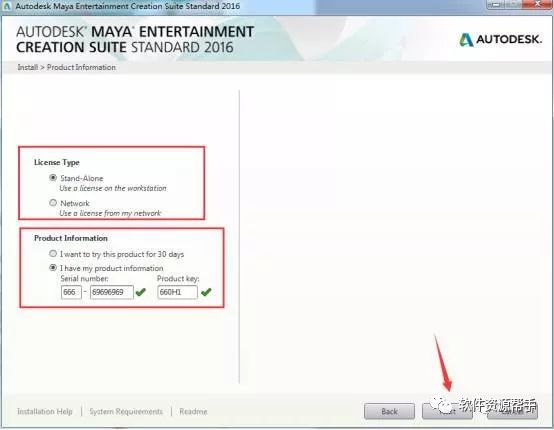Close the installer window
This screenshot has width=554, height=430.
[537, 4]
